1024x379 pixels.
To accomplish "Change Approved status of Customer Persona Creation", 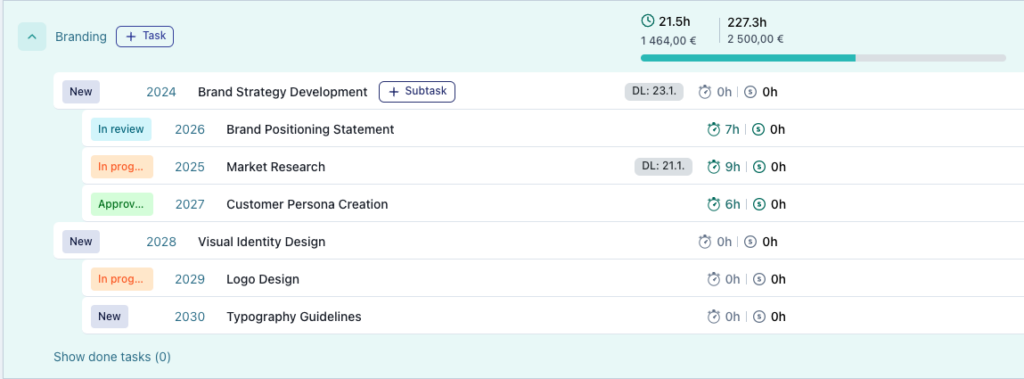I will [x=121, y=204].
